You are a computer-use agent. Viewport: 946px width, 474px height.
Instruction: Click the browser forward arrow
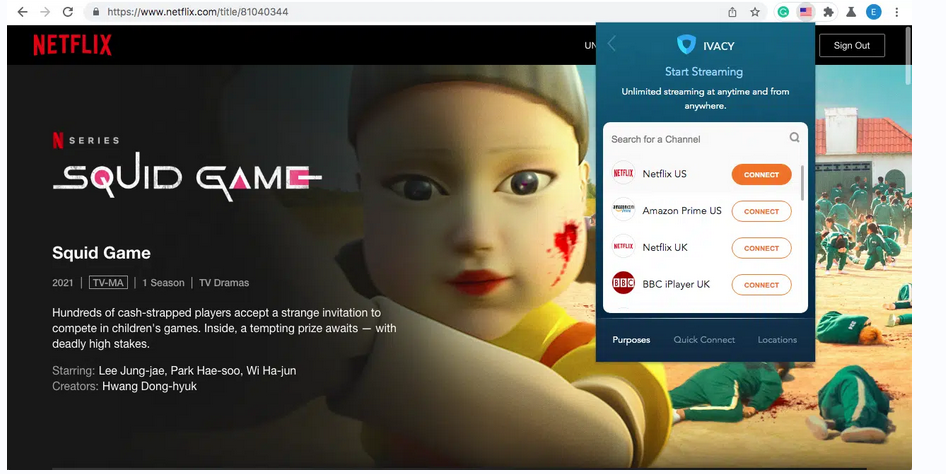coord(45,12)
